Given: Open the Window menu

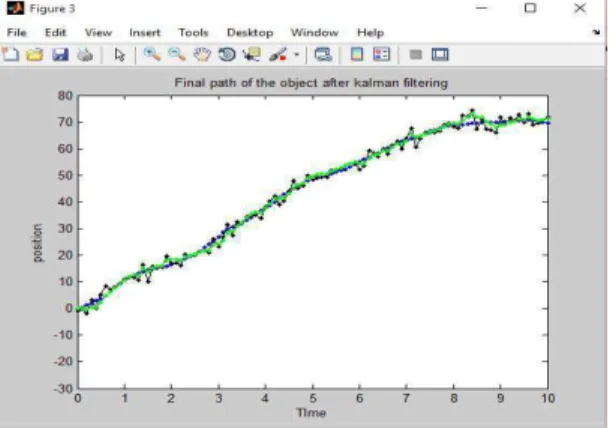Looking at the screenshot, I should click(314, 32).
